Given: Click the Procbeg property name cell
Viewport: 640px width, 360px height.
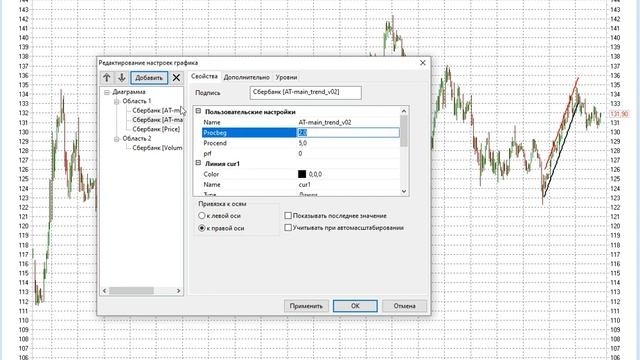Looking at the screenshot, I should pyautogui.click(x=249, y=133).
